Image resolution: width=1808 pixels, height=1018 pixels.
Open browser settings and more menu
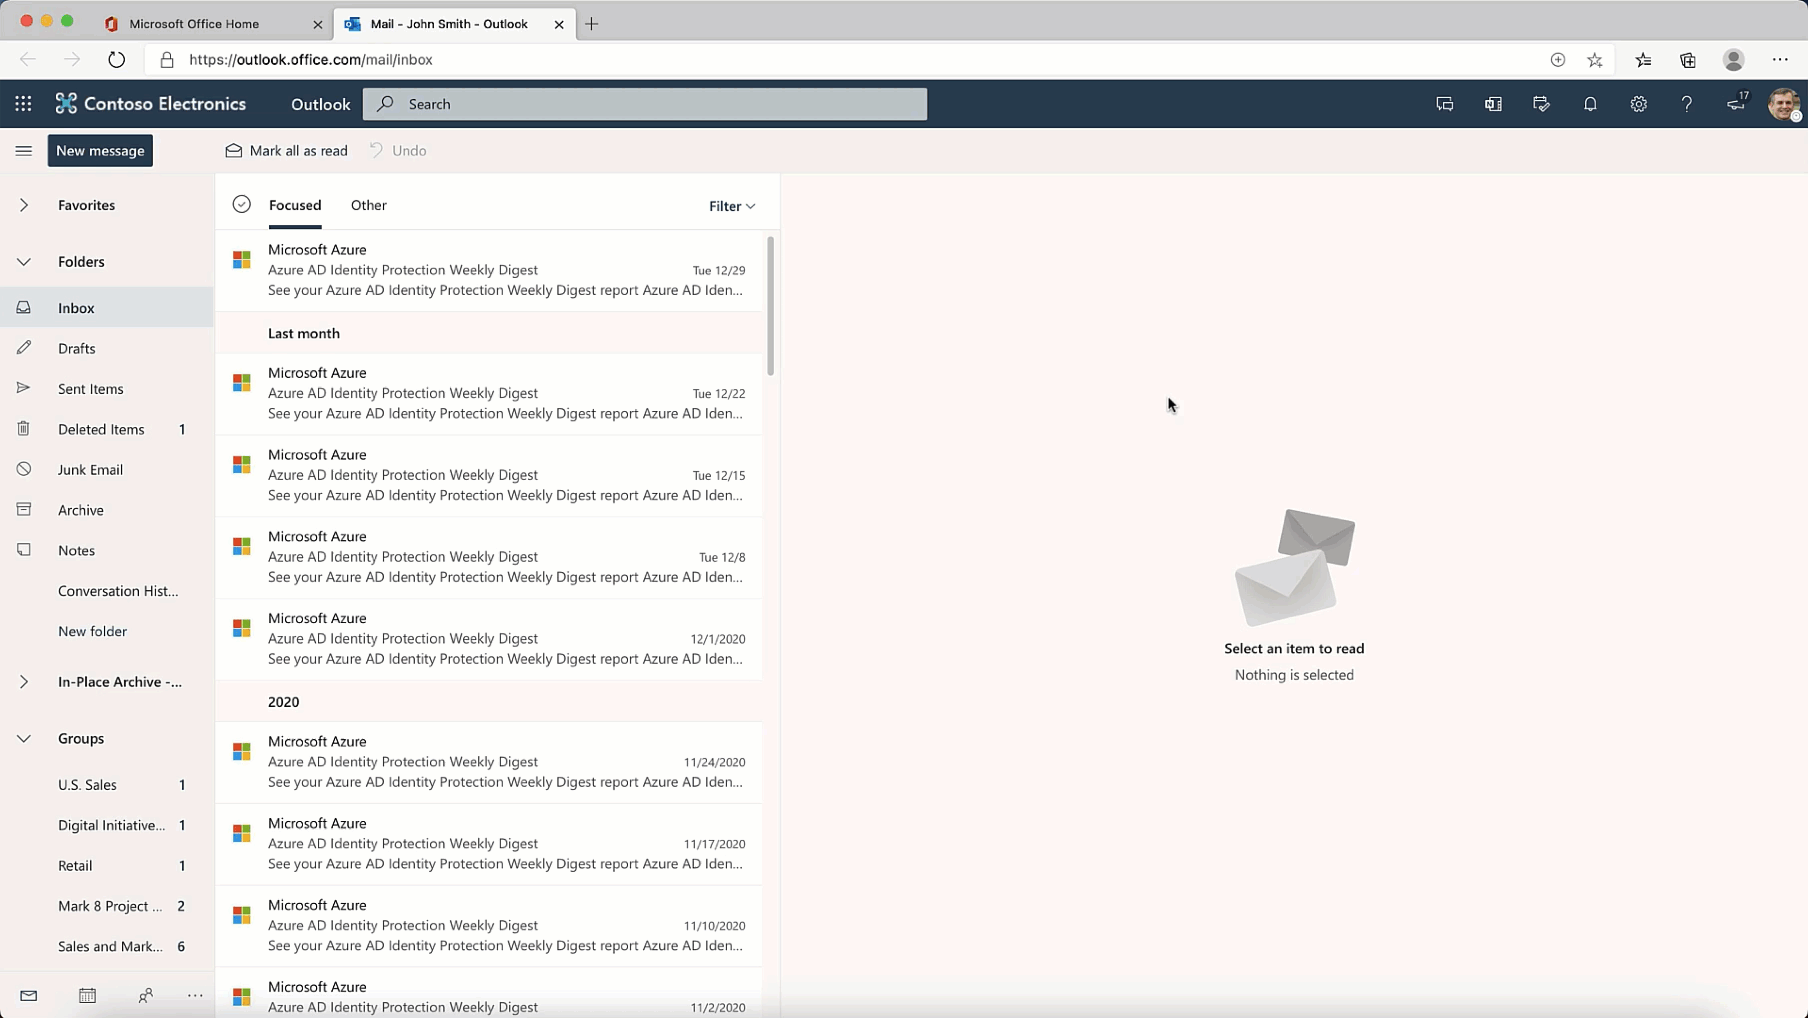click(x=1780, y=60)
